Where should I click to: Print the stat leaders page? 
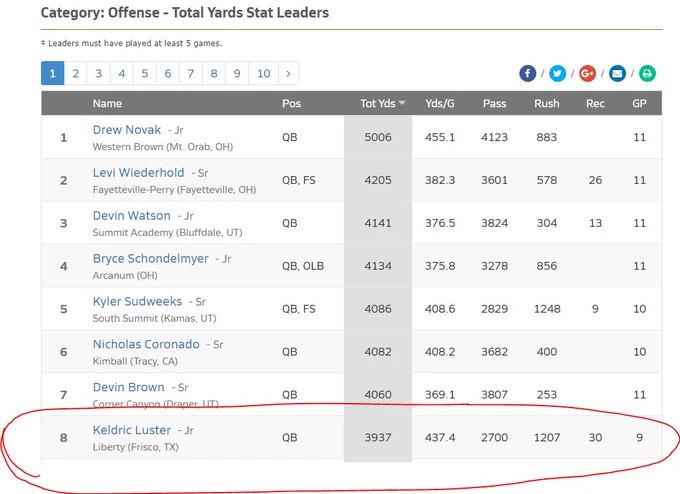(x=647, y=73)
